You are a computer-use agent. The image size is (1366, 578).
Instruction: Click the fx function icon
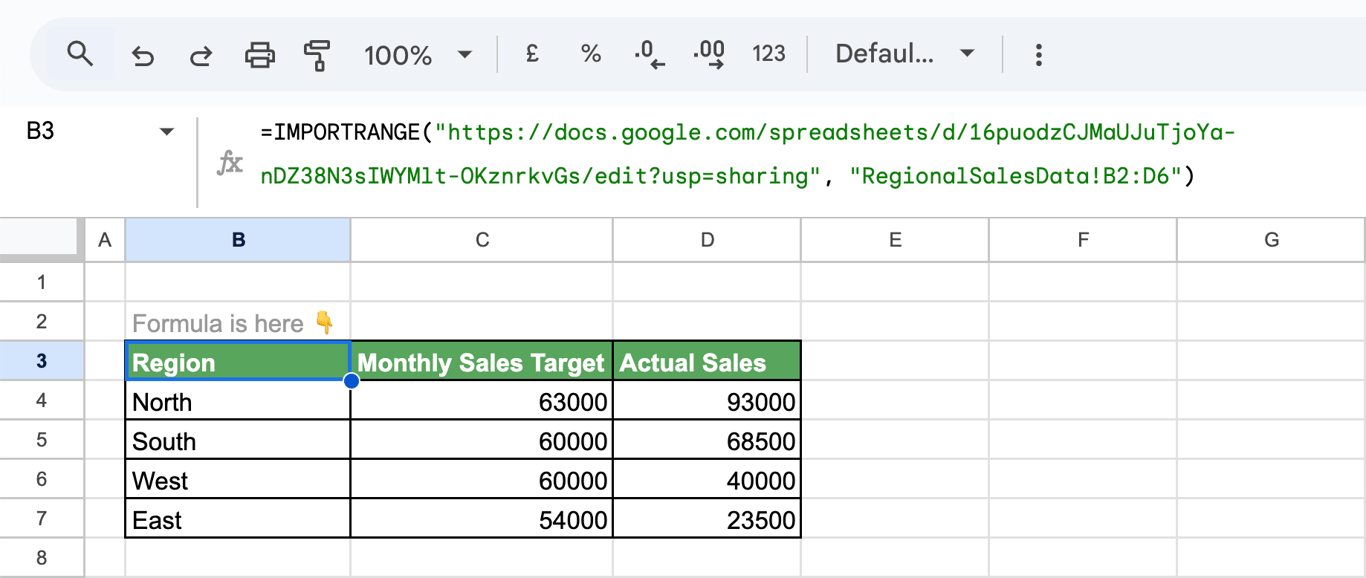230,162
